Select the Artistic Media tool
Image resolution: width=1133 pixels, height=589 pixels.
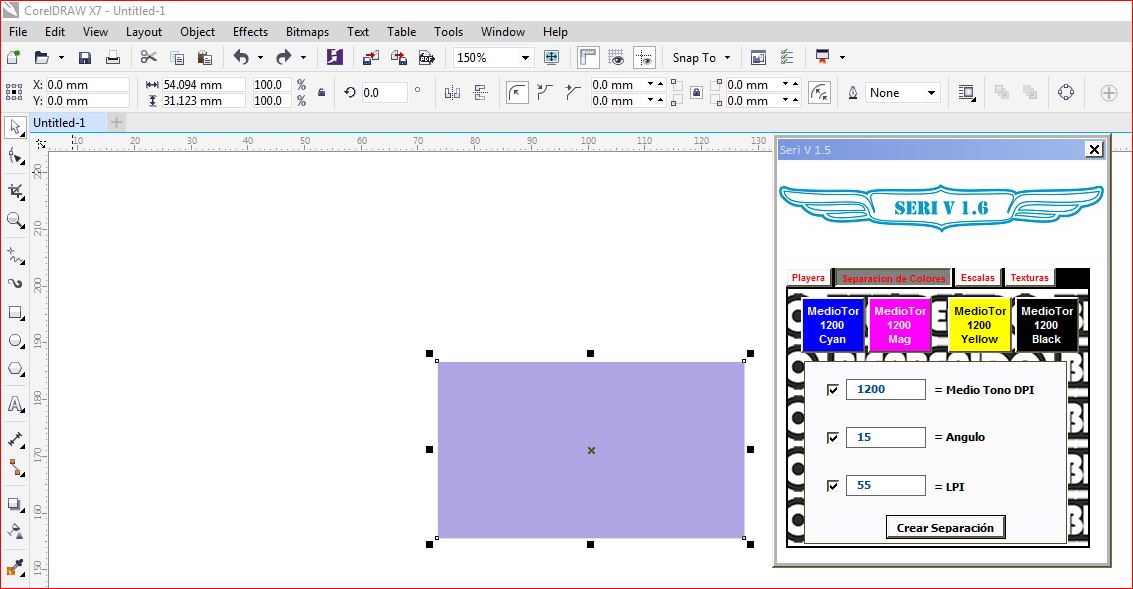(x=15, y=283)
